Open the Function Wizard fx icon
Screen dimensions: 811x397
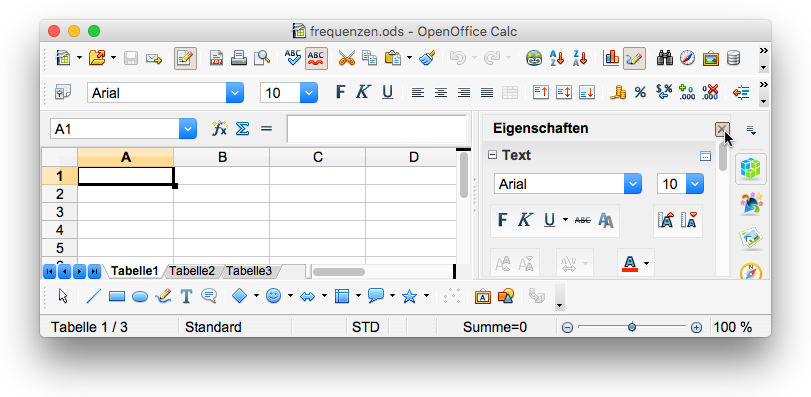219,128
